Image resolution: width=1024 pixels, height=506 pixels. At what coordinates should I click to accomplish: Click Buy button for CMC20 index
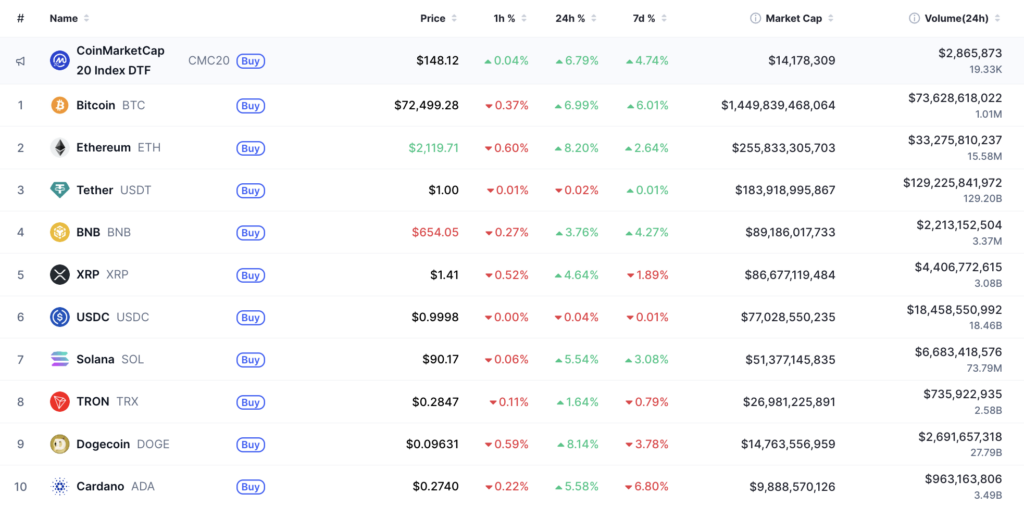251,61
